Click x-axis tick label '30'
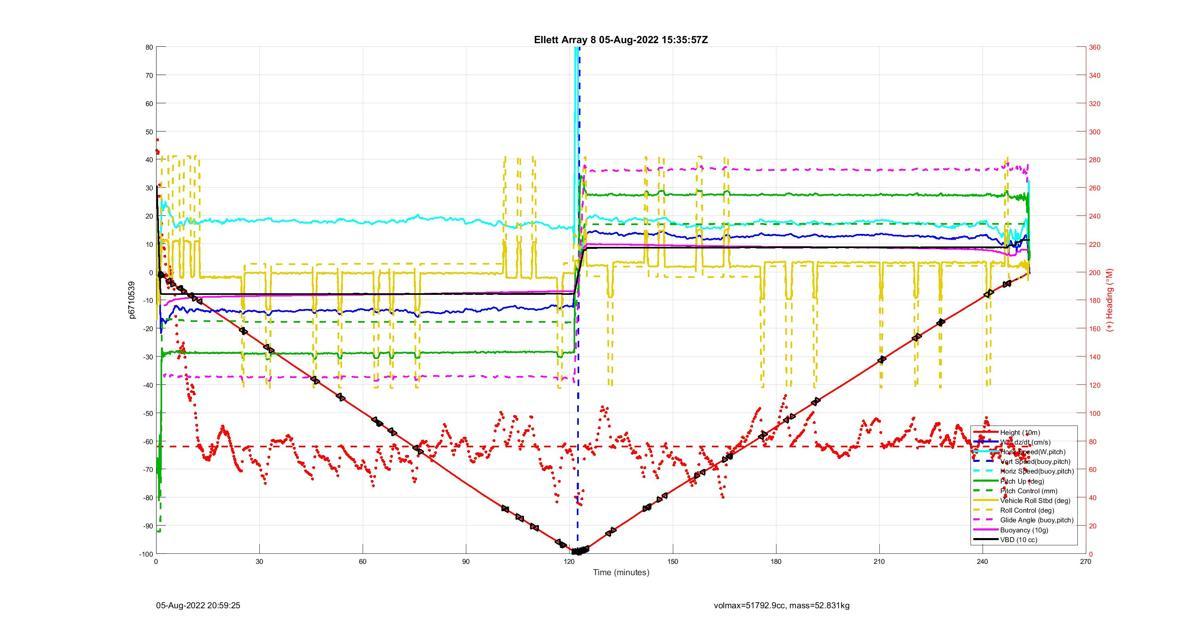The image size is (1200, 622). pos(259,562)
